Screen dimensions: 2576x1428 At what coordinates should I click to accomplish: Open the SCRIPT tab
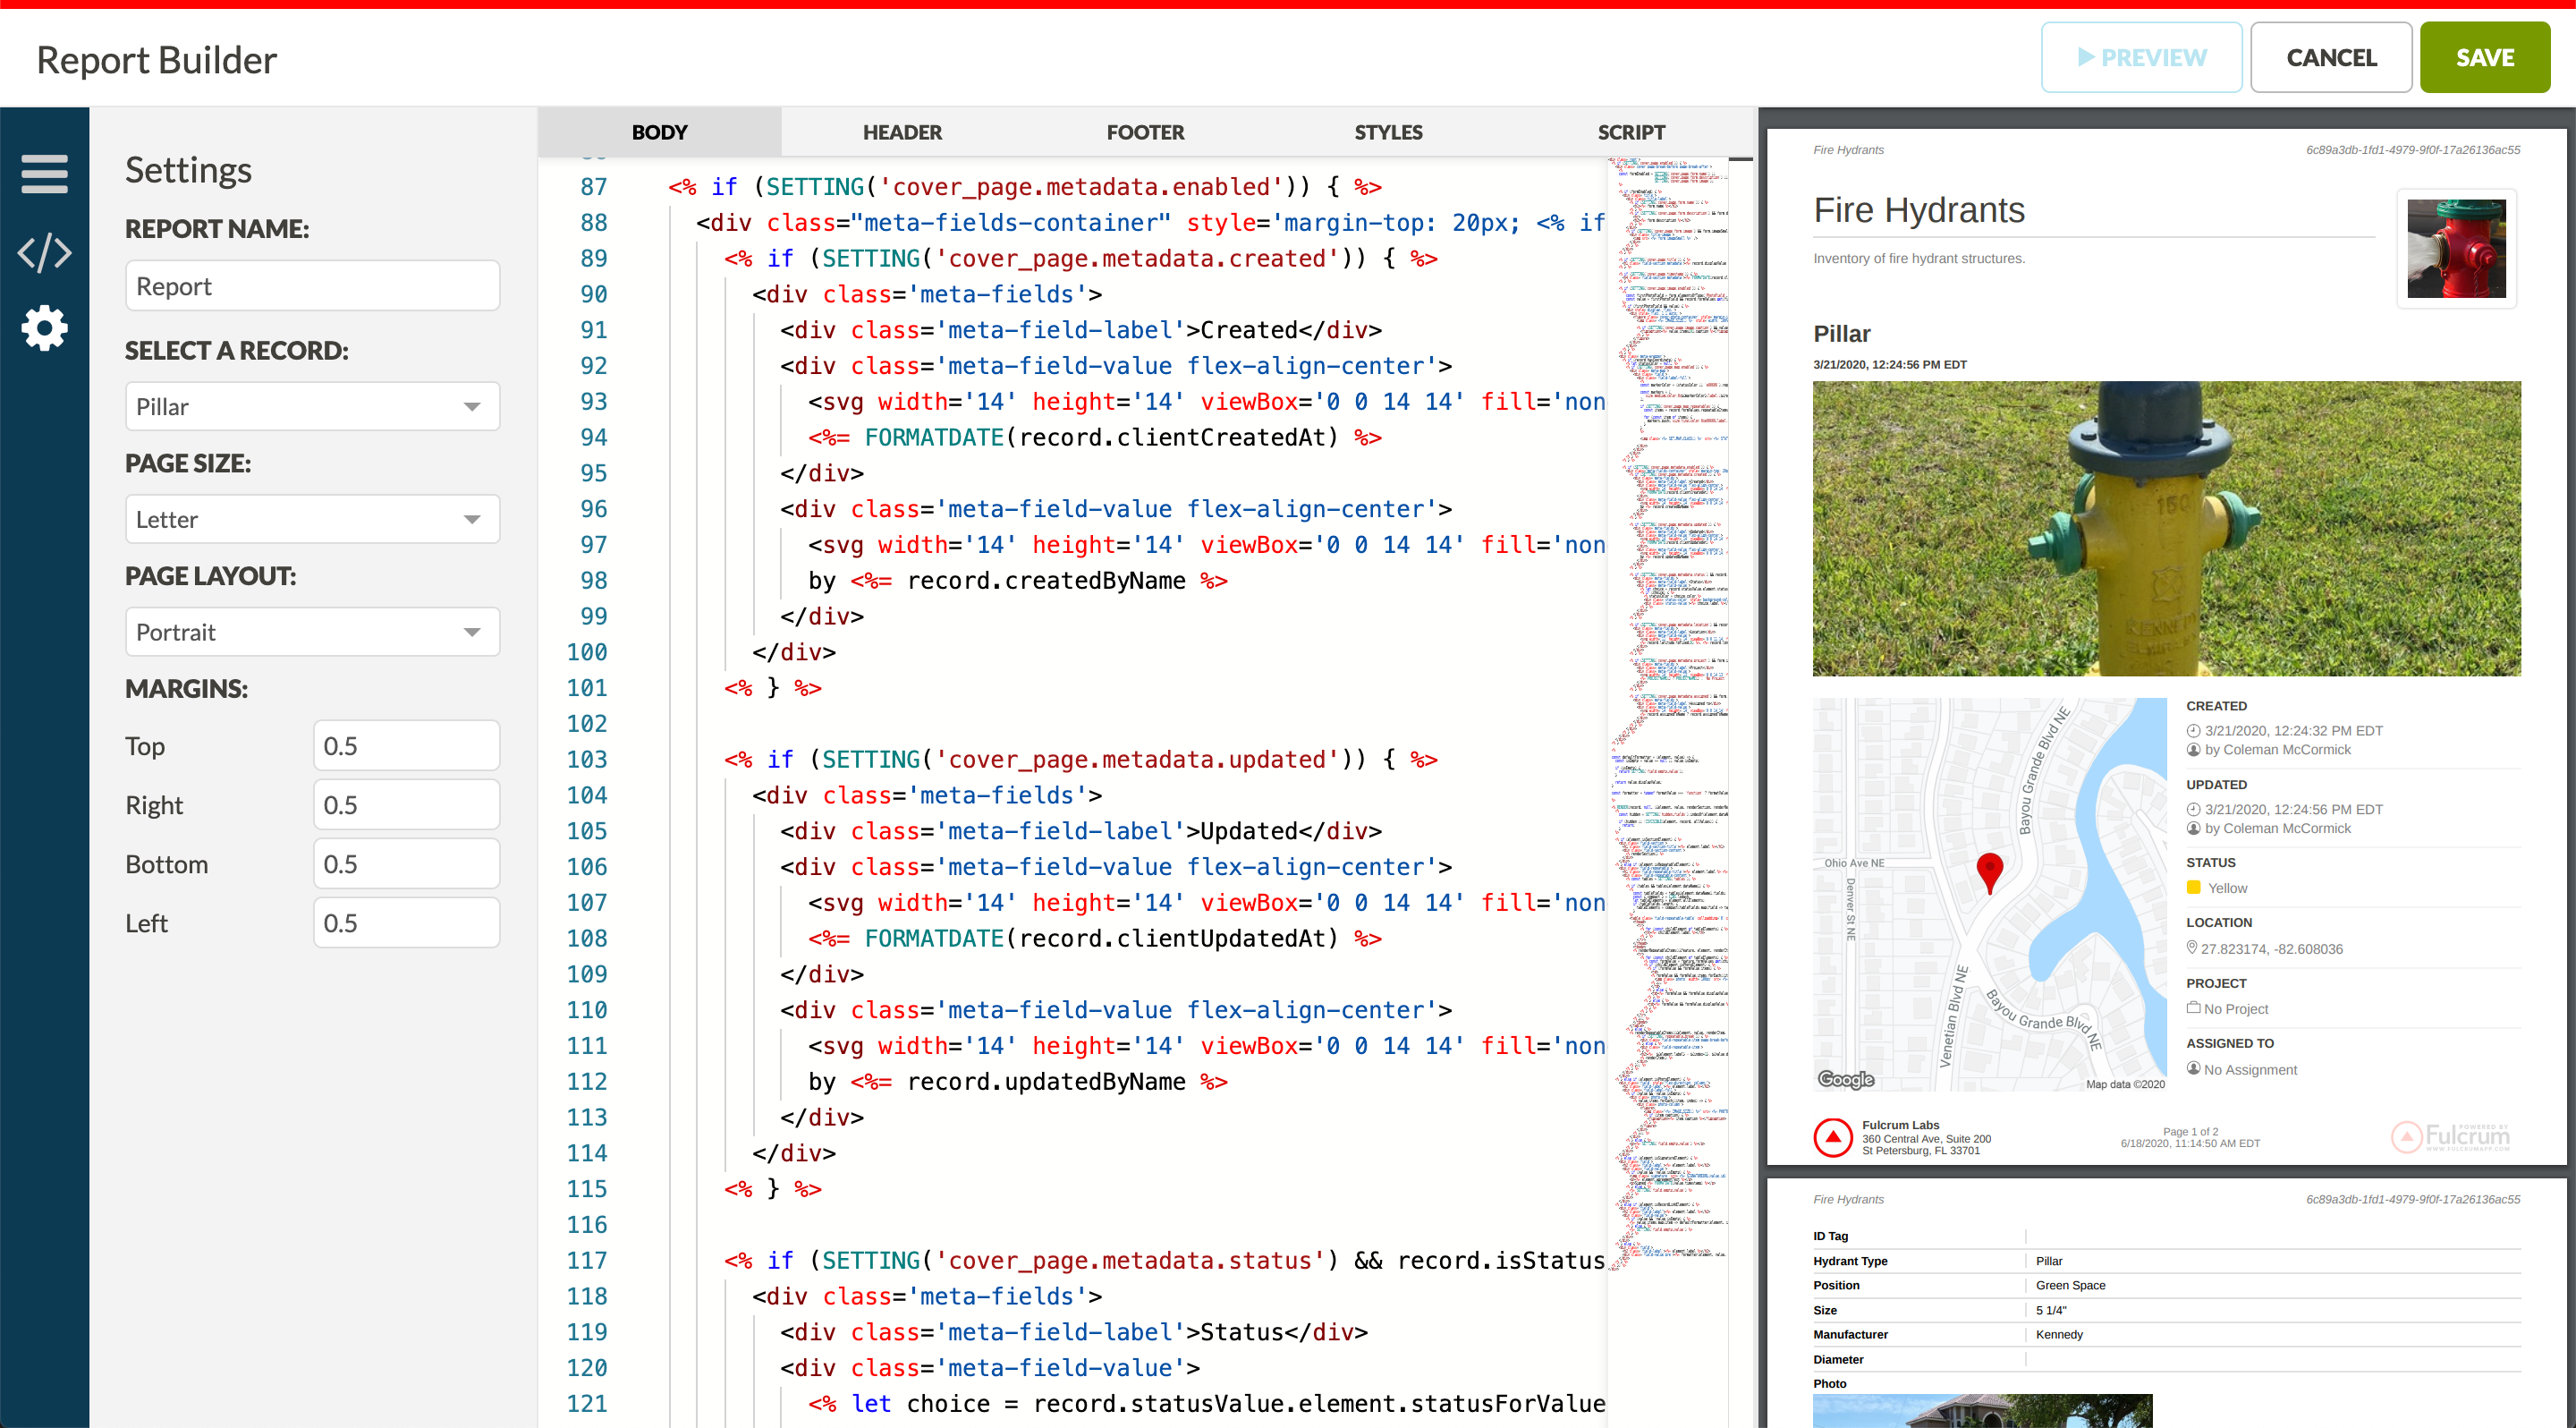pos(1630,132)
